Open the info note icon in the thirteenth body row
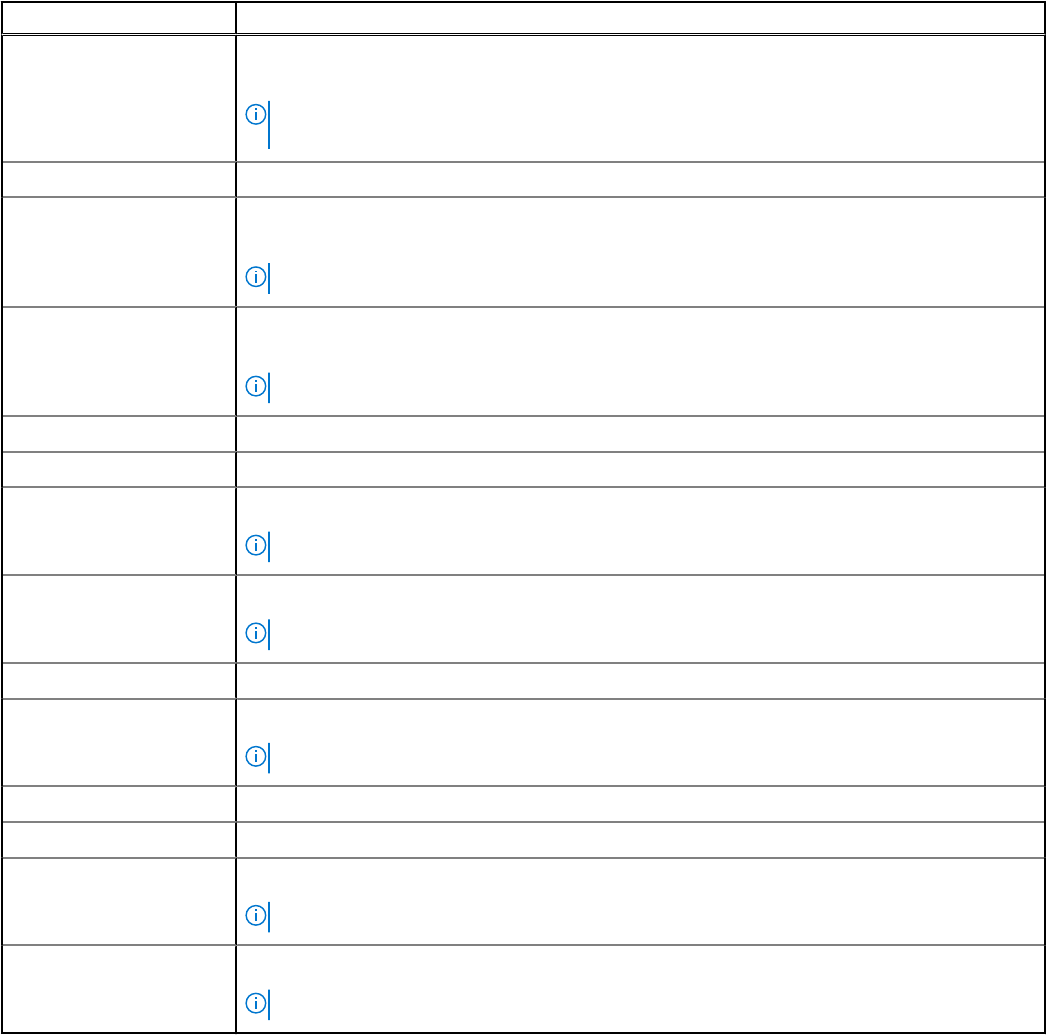 coord(255,916)
